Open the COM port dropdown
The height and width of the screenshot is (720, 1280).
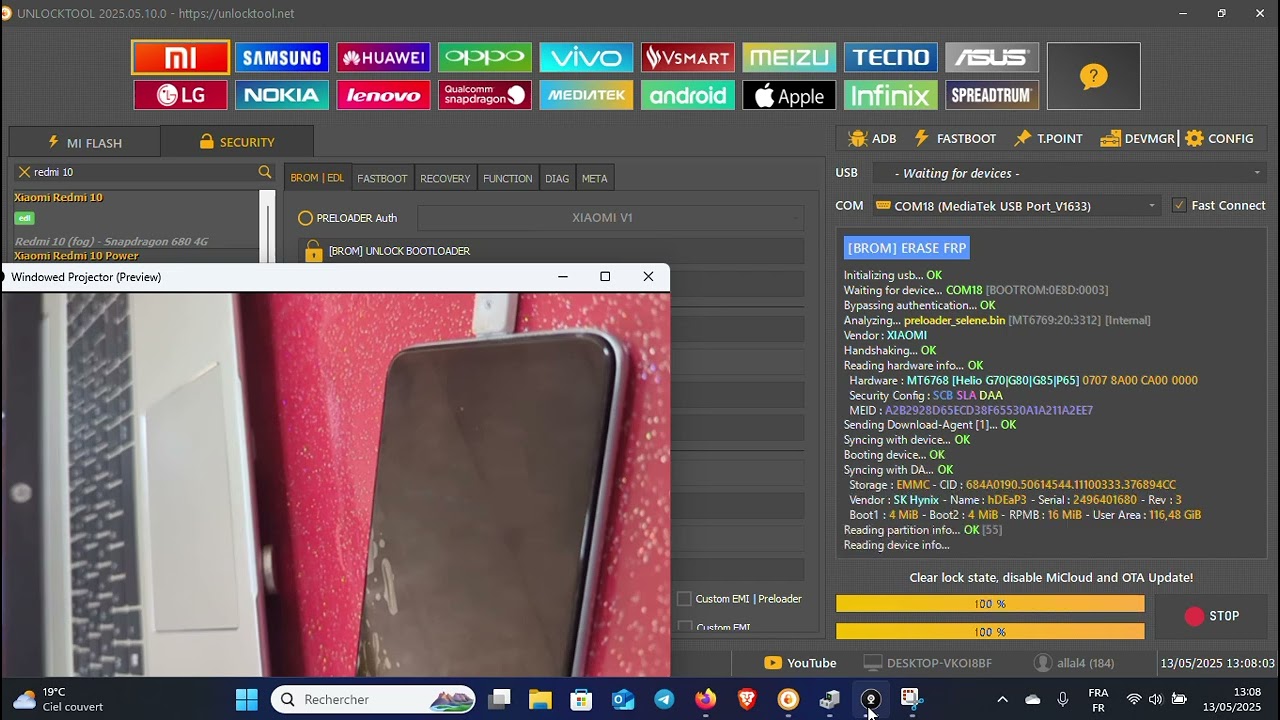click(1016, 206)
